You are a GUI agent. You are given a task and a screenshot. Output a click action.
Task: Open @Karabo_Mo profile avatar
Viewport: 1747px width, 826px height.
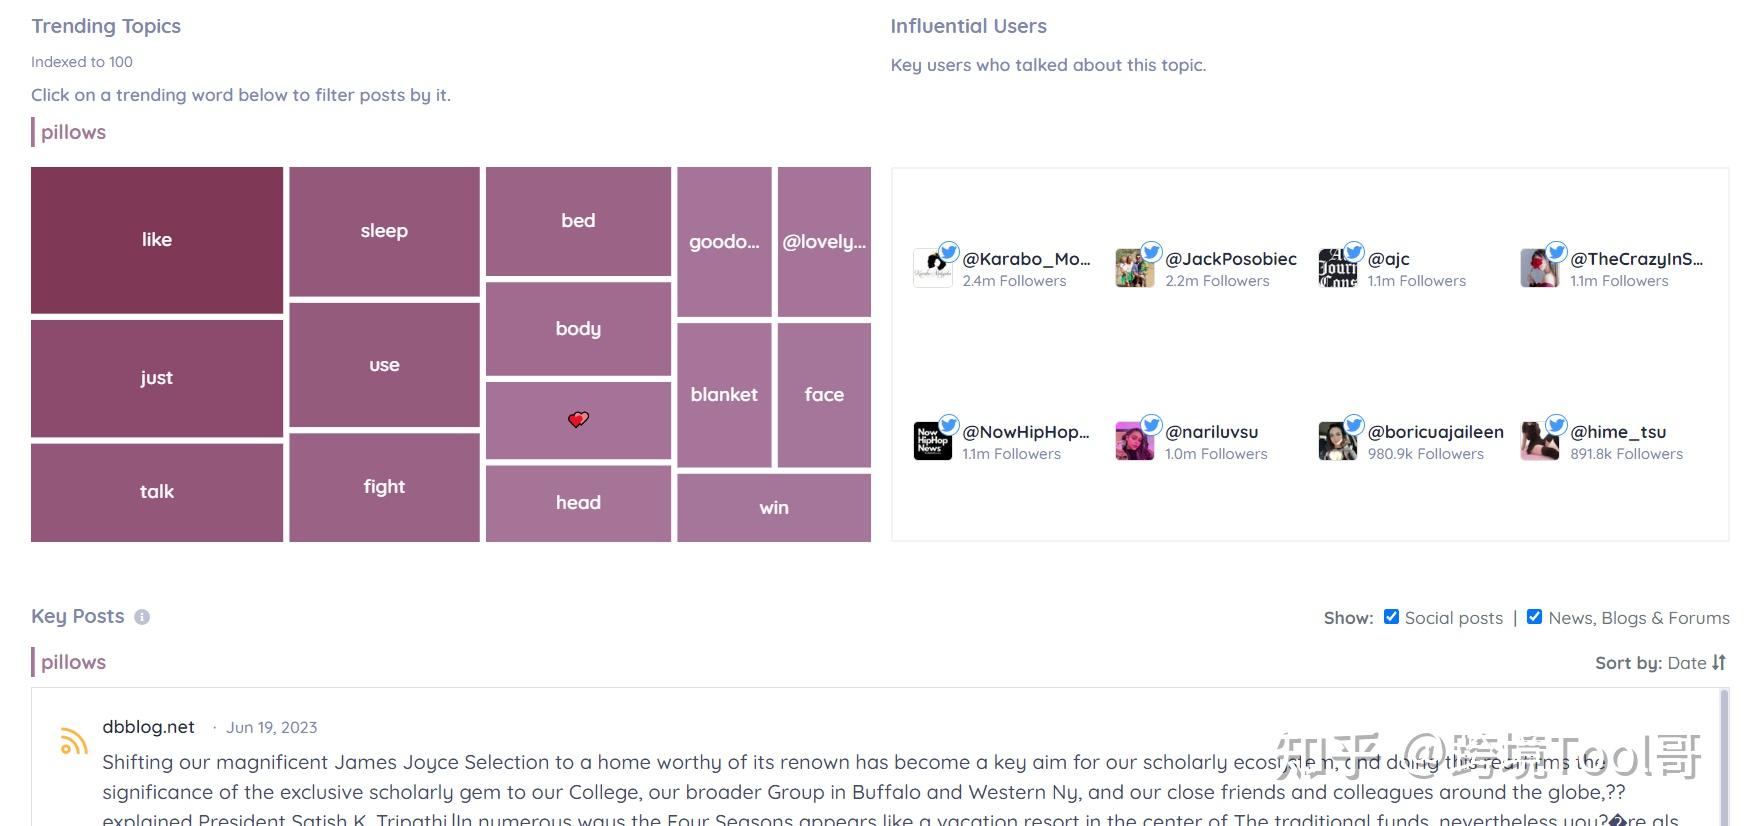tap(933, 268)
